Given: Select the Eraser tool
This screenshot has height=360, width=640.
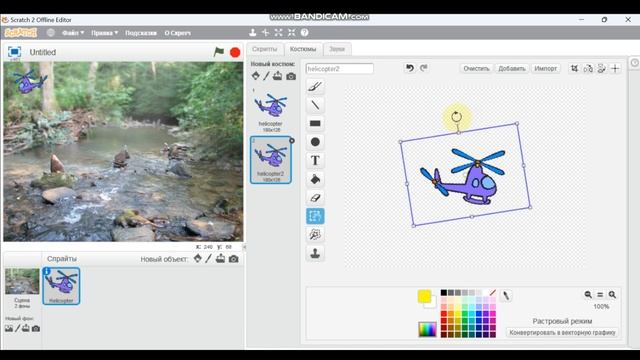Looking at the screenshot, I should pos(315,198).
